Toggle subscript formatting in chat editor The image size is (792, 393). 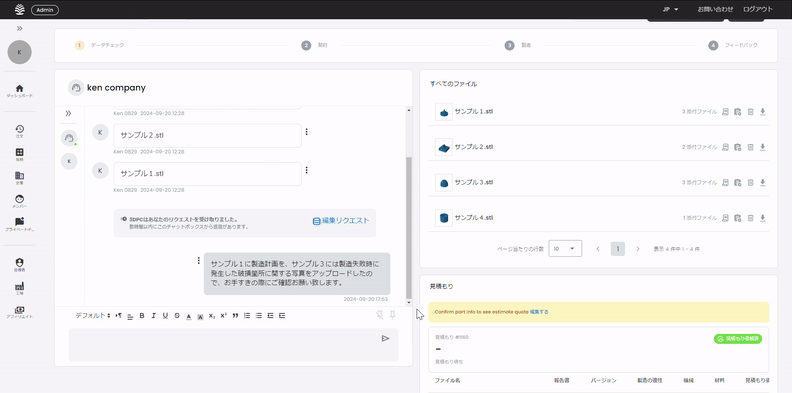pyautogui.click(x=212, y=316)
